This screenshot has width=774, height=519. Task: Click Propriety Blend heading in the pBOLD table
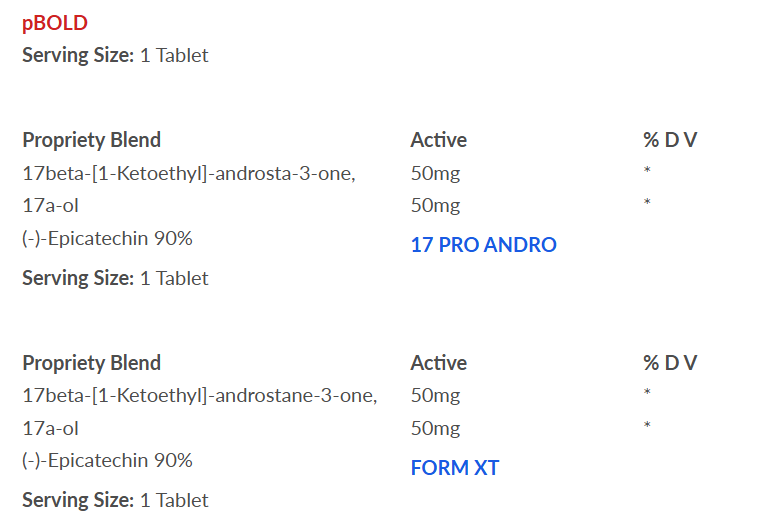(92, 140)
